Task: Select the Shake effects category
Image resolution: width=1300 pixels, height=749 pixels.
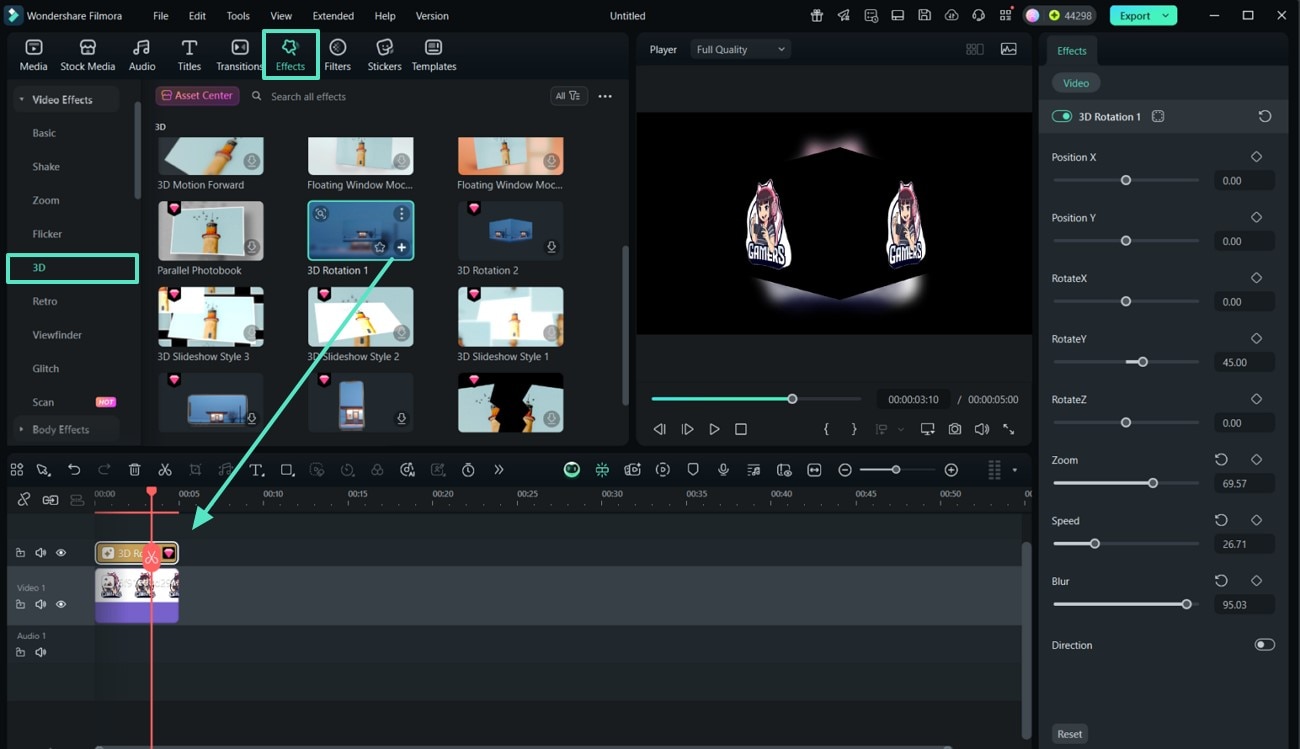Action: [46, 167]
